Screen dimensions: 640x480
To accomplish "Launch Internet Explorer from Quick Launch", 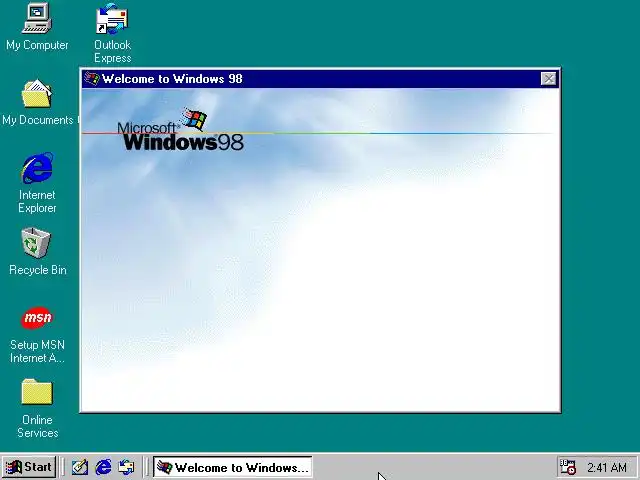I will [x=103, y=467].
